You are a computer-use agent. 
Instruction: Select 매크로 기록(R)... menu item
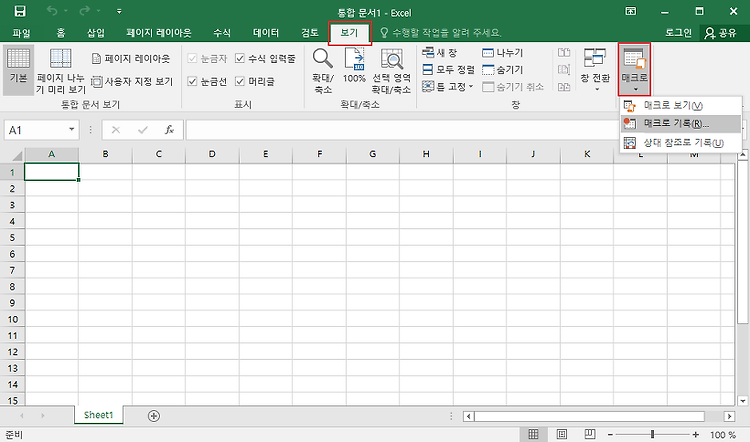[x=680, y=123]
